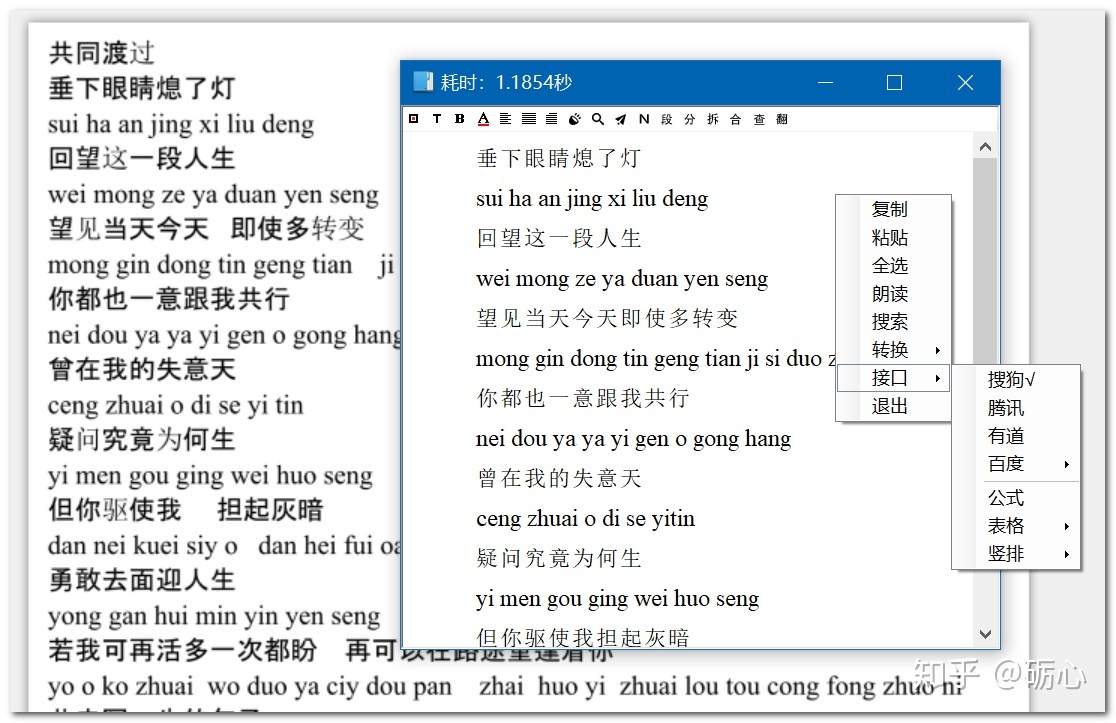Click the window app icon in title bar
Screen dimensions: 1116x723
click(423, 82)
